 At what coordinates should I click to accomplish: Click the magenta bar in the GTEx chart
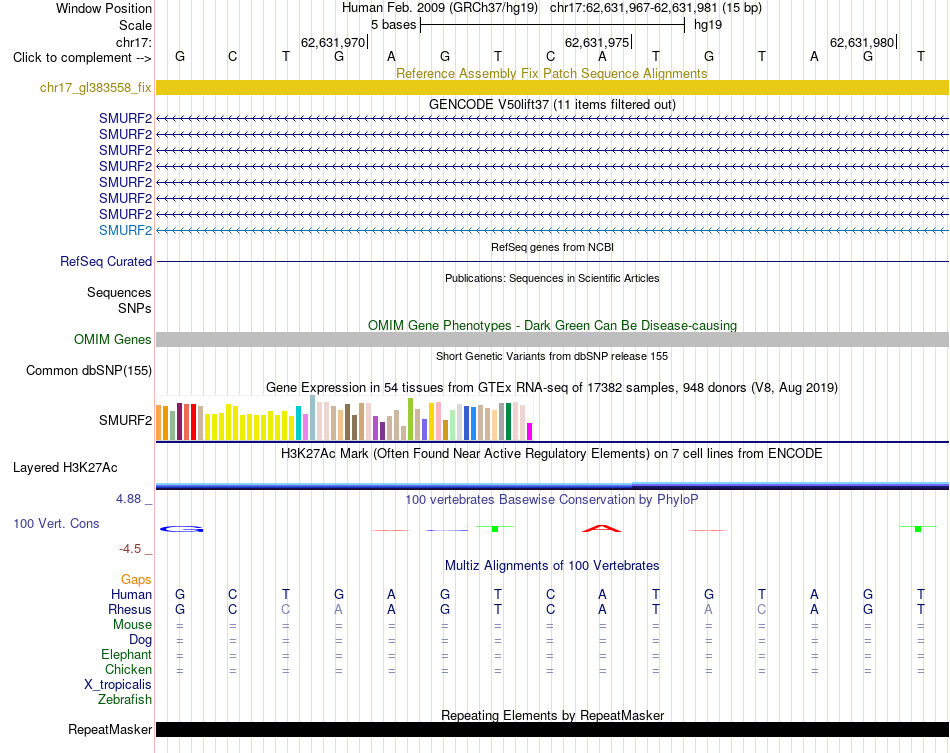[x=529, y=431]
